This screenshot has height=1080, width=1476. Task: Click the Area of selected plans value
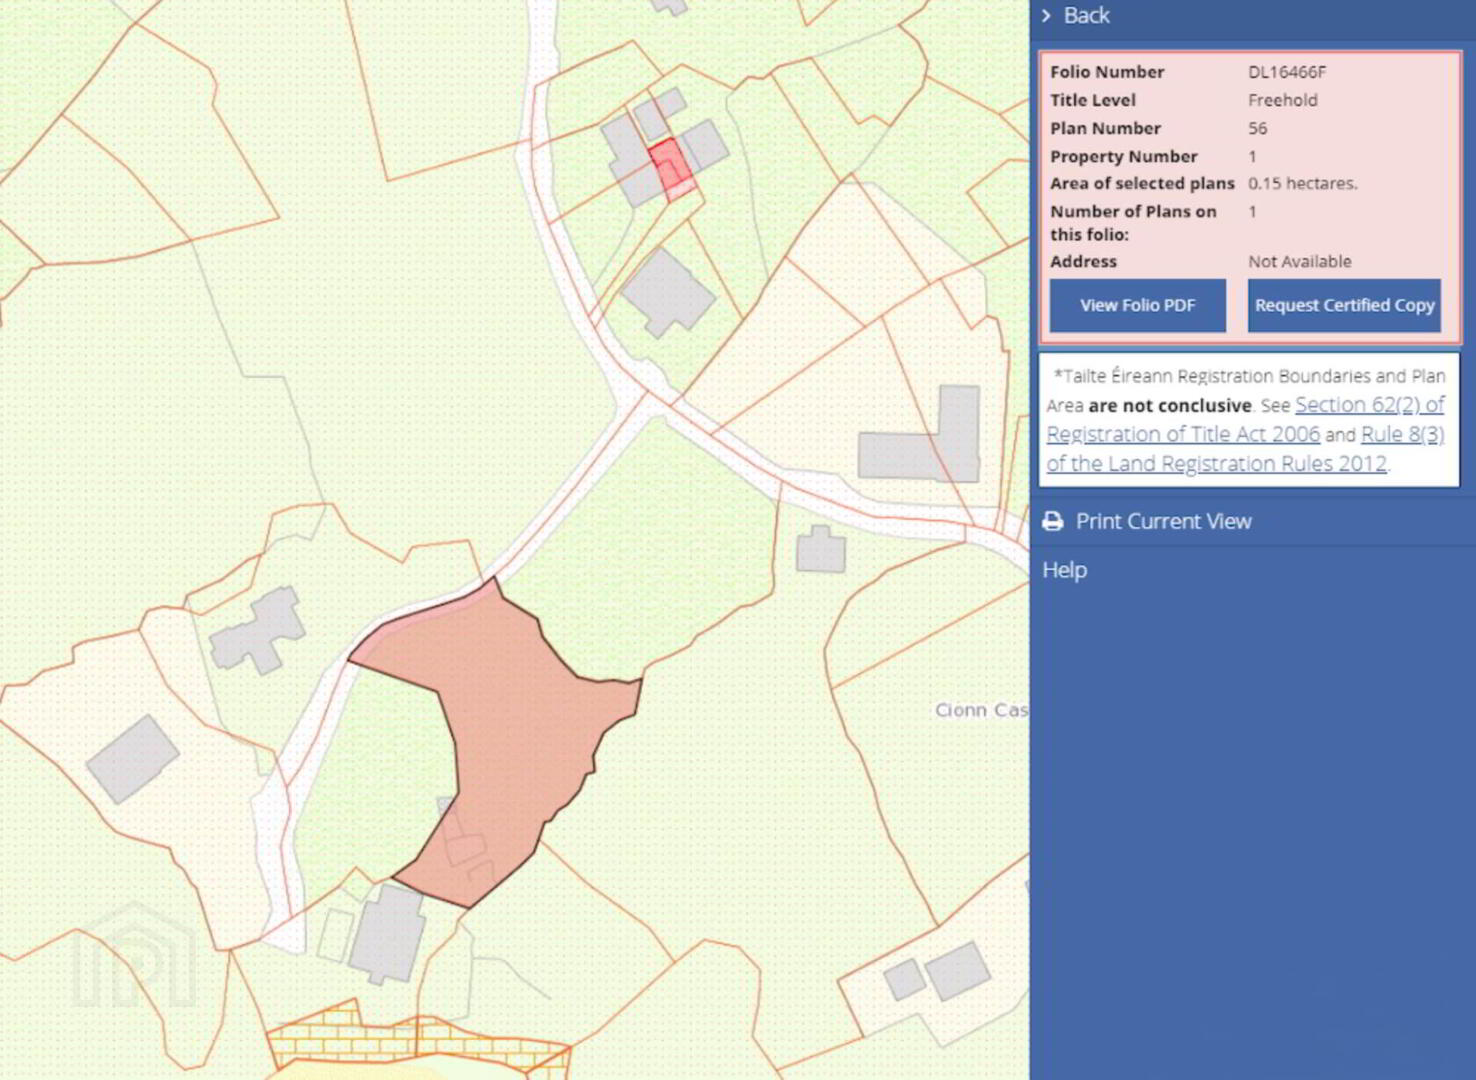click(1302, 184)
